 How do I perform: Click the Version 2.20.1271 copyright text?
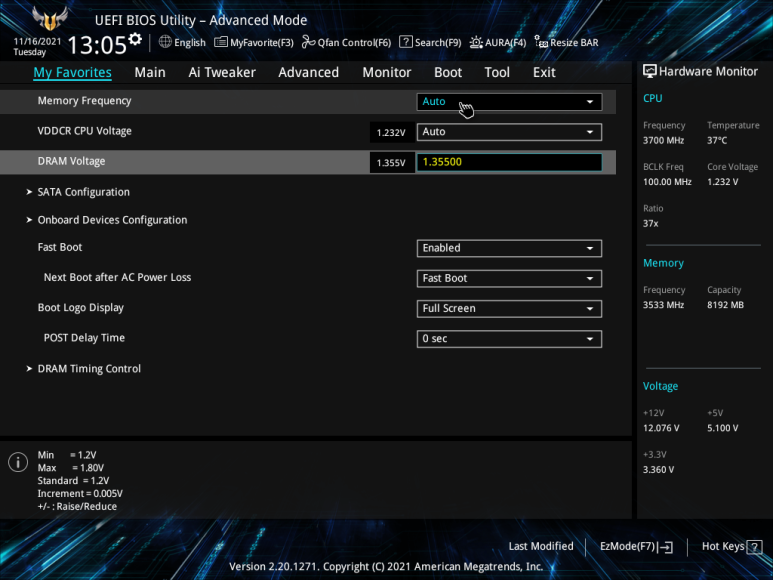coord(386,567)
